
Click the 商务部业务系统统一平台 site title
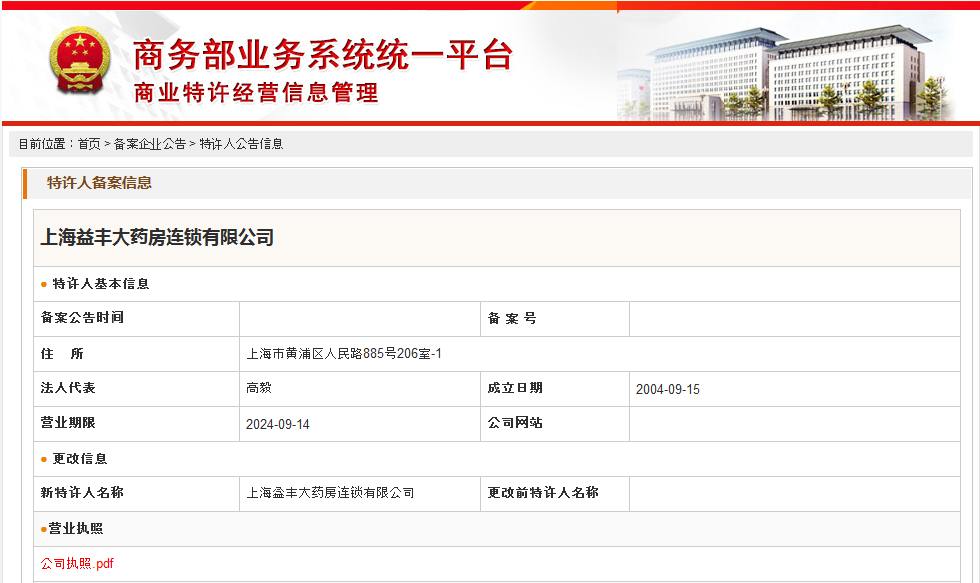pyautogui.click(x=323, y=55)
